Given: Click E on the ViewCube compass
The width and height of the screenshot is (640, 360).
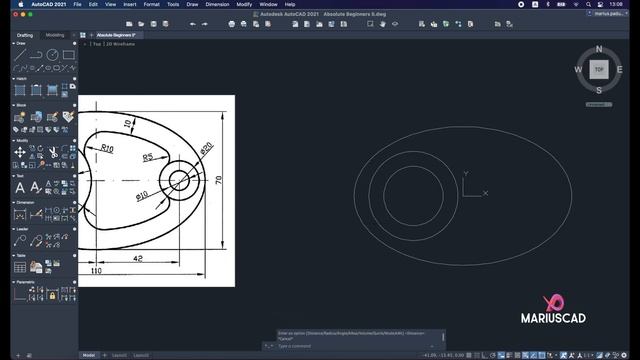Looking at the screenshot, I should 620,69.
